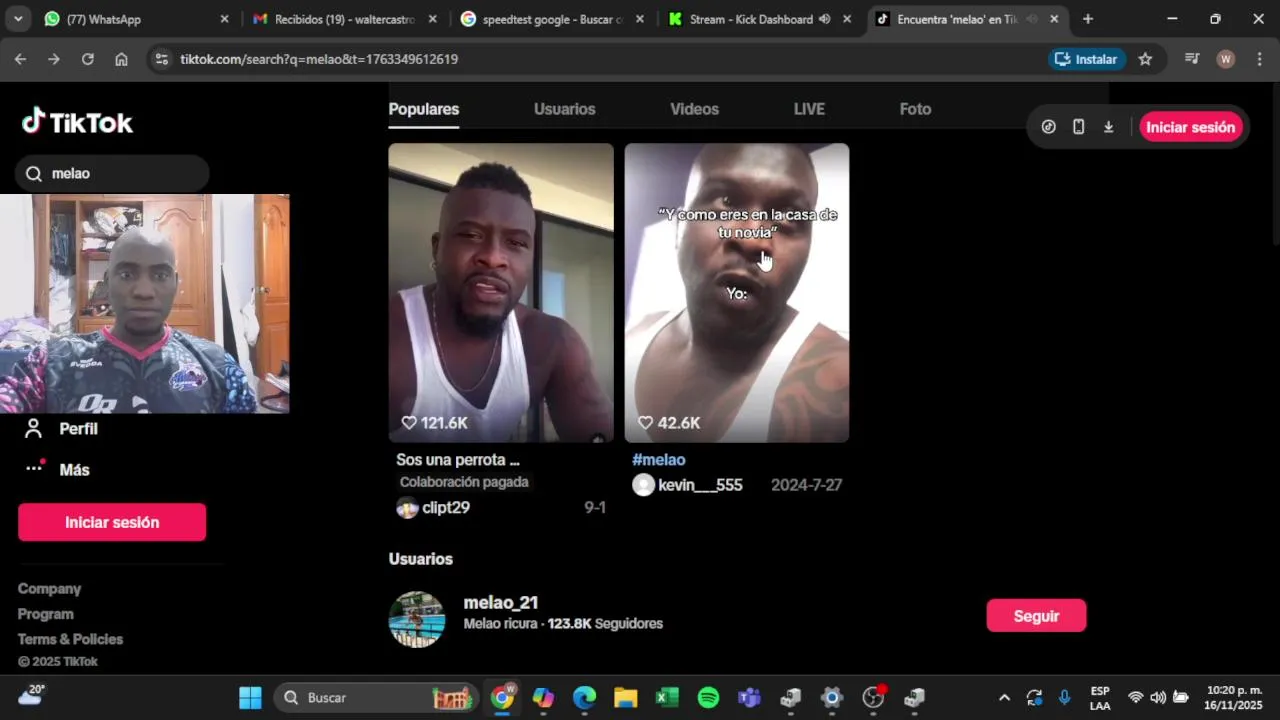Click the webcam overlay video
This screenshot has height=720, width=1280.
pyautogui.click(x=145, y=304)
